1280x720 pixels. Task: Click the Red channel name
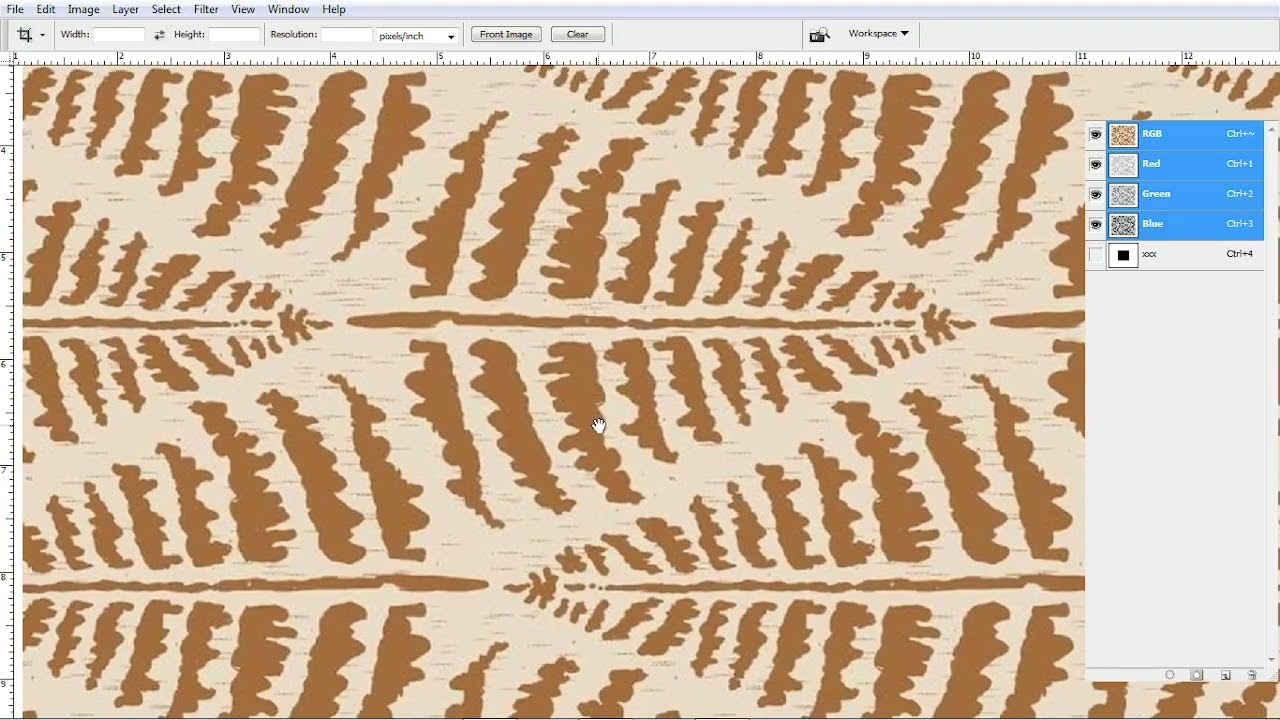pyautogui.click(x=1151, y=164)
